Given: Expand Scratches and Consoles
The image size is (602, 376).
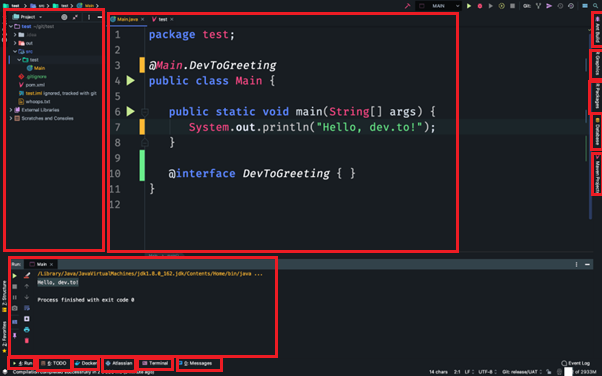Looking at the screenshot, I should 11,119.
